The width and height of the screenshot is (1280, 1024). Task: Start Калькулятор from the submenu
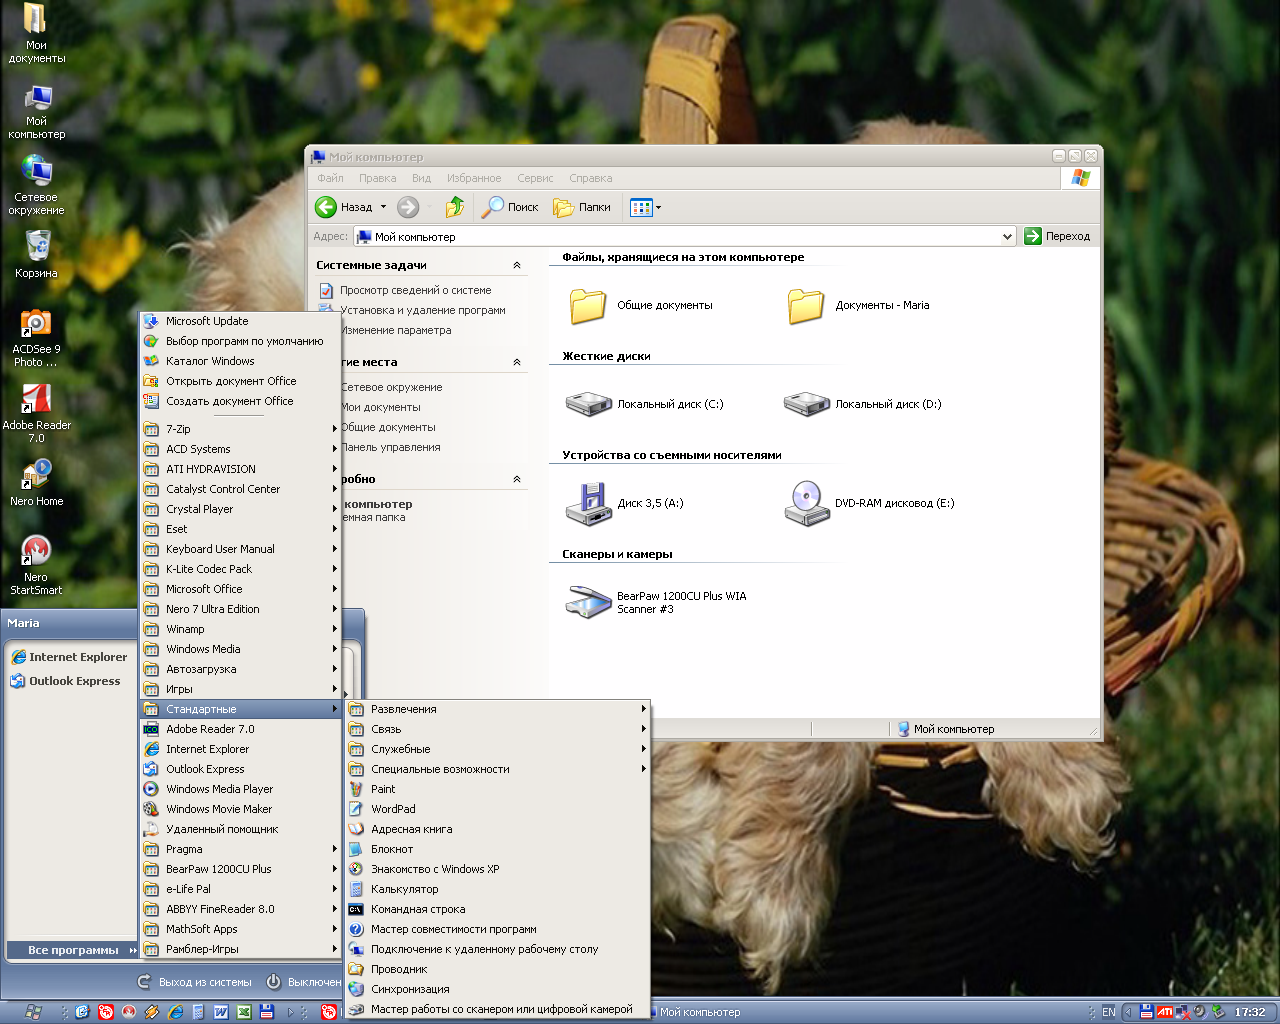click(x=497, y=889)
